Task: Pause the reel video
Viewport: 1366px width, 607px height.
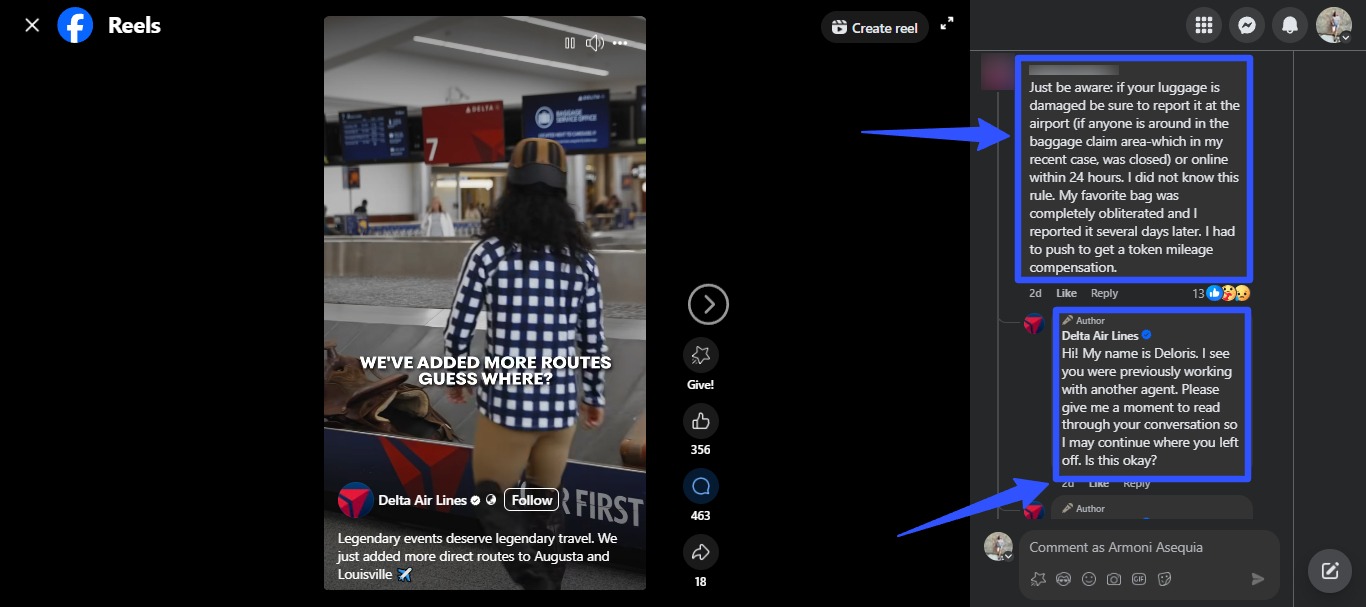Action: pos(569,43)
